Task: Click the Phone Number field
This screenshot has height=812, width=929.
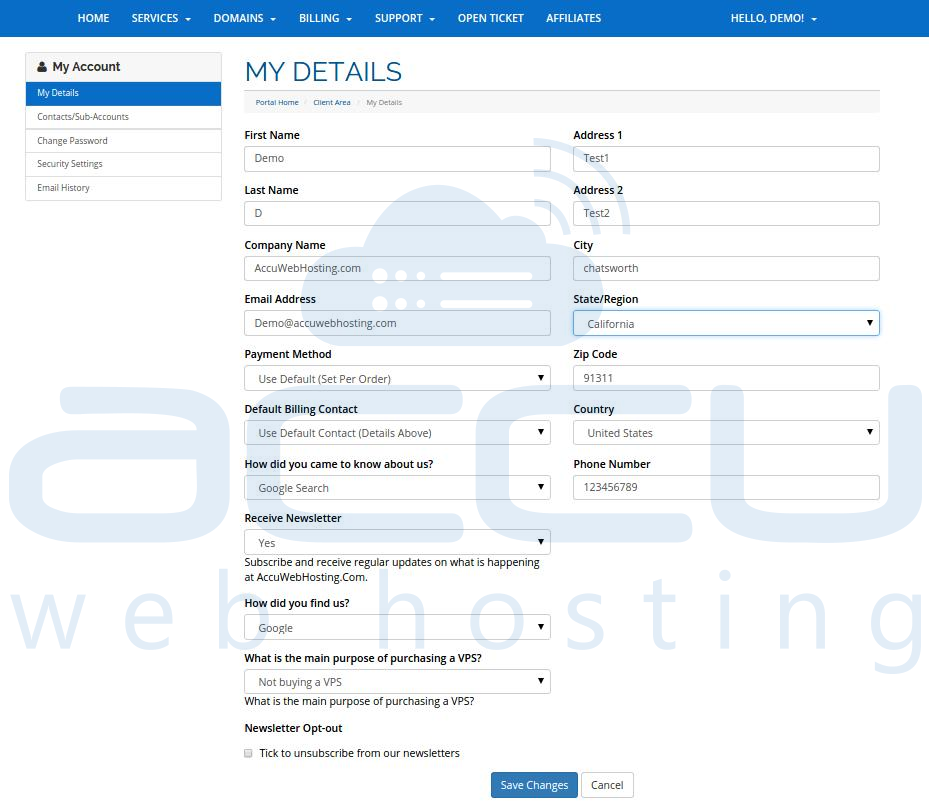Action: pyautogui.click(x=726, y=487)
